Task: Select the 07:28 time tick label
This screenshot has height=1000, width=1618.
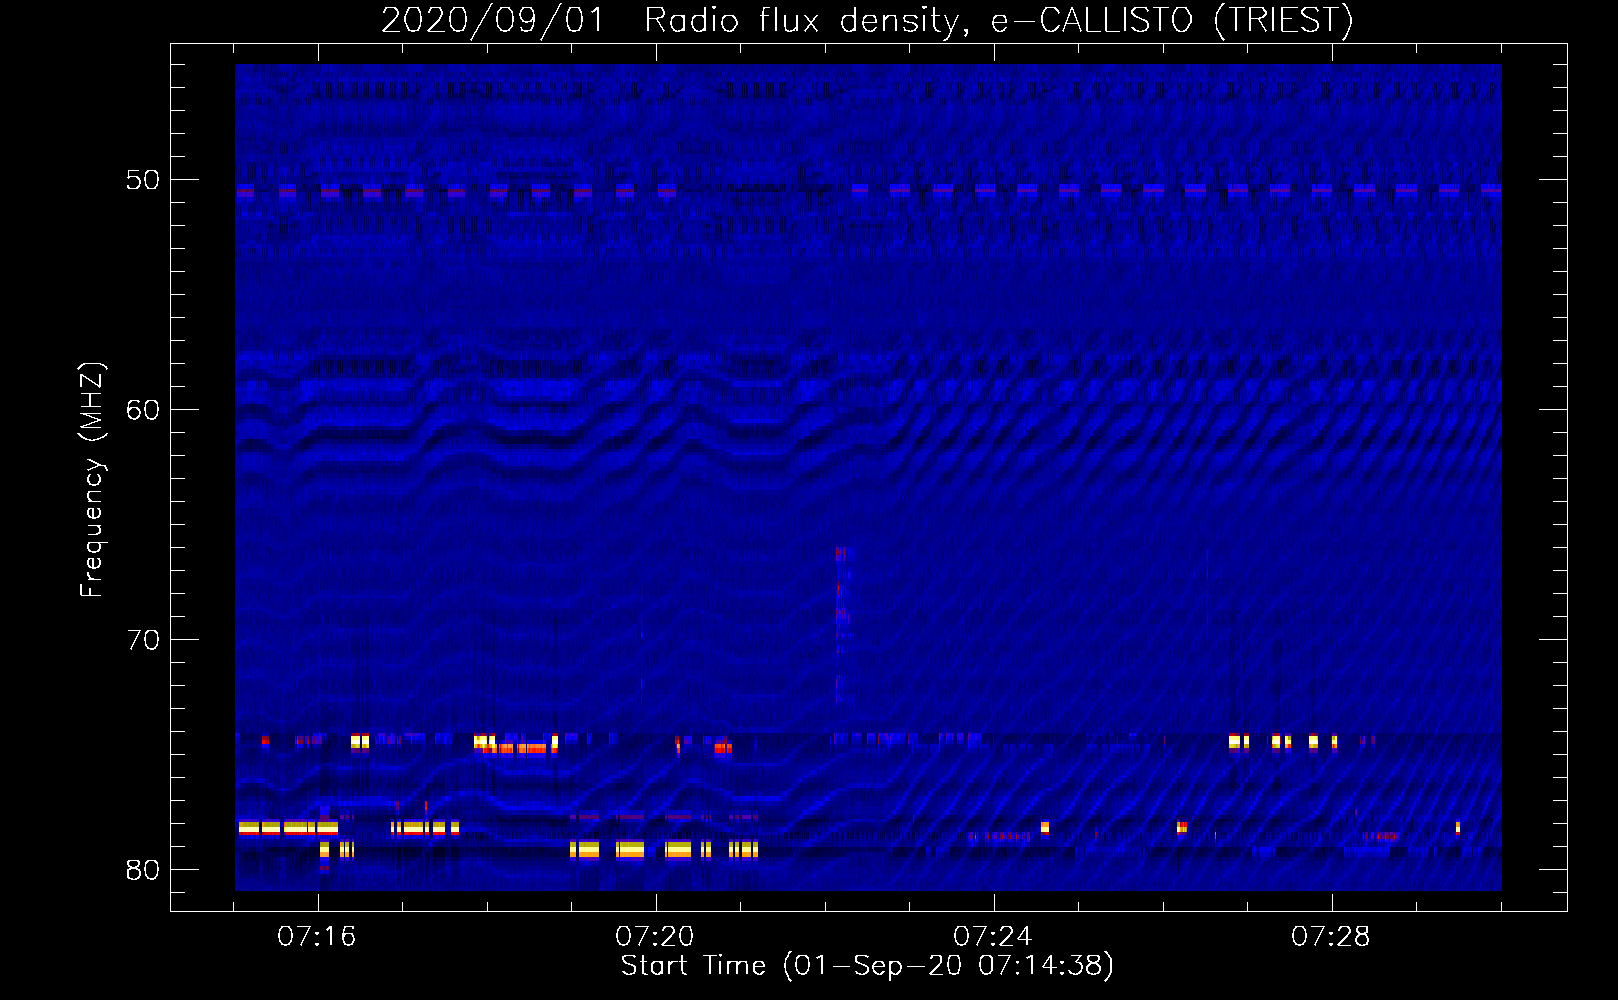Action: 1331,937
